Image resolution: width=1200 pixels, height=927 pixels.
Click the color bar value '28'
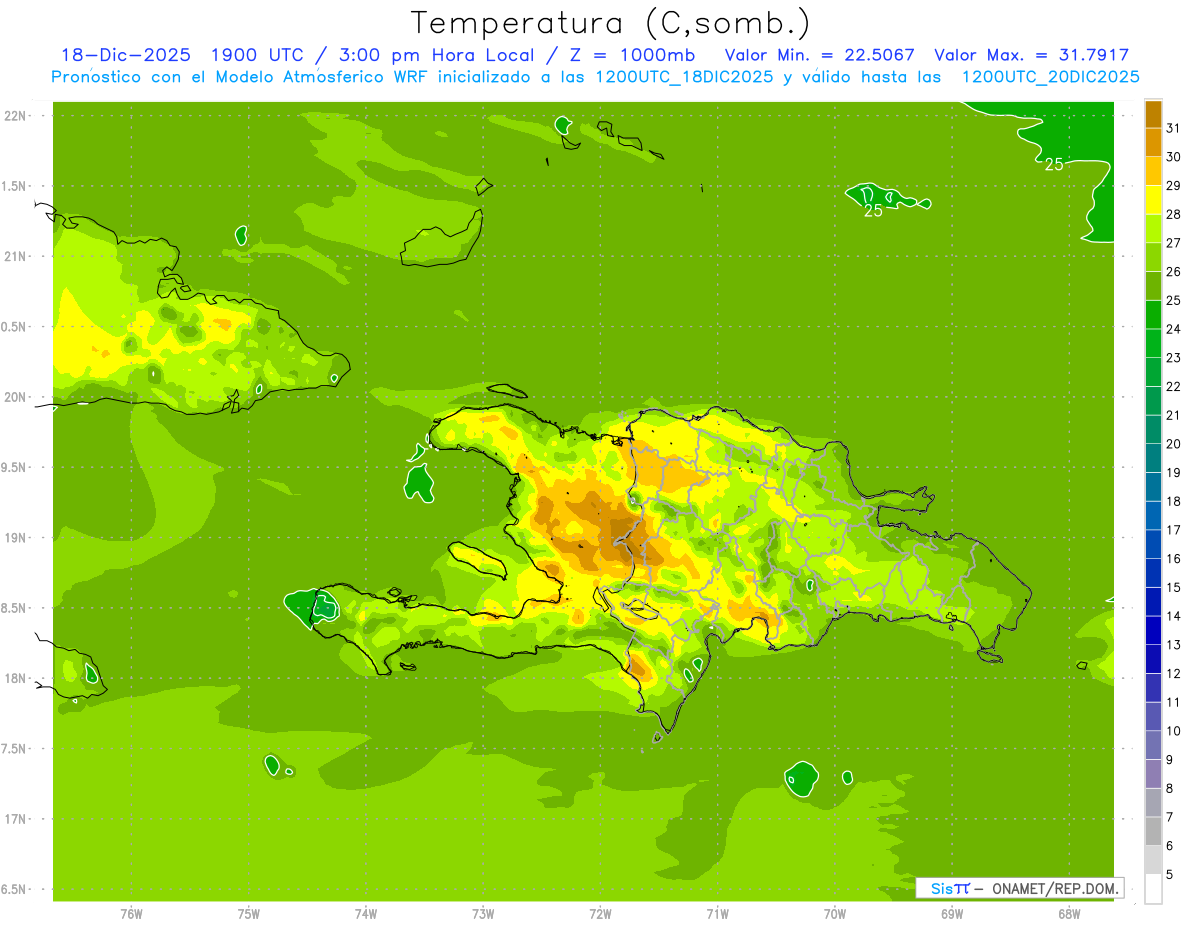point(1173,214)
